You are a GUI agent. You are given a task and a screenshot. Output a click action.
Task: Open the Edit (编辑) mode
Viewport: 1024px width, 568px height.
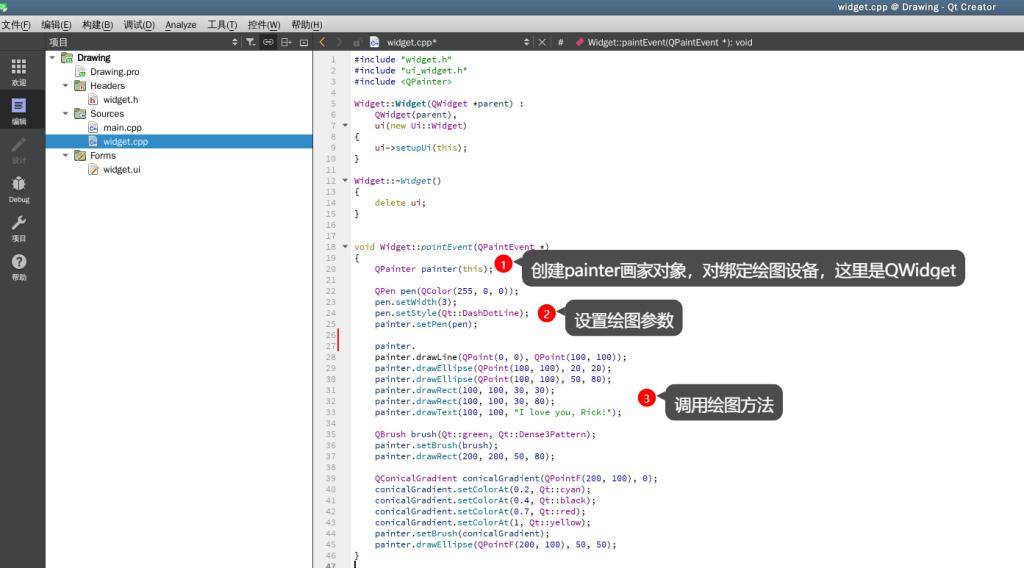(x=18, y=110)
